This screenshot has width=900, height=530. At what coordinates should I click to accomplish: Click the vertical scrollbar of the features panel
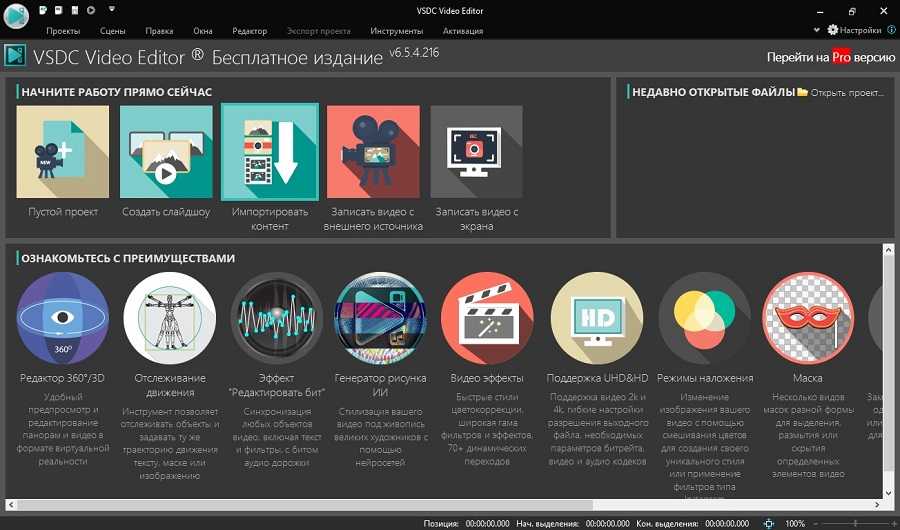[x=888, y=370]
